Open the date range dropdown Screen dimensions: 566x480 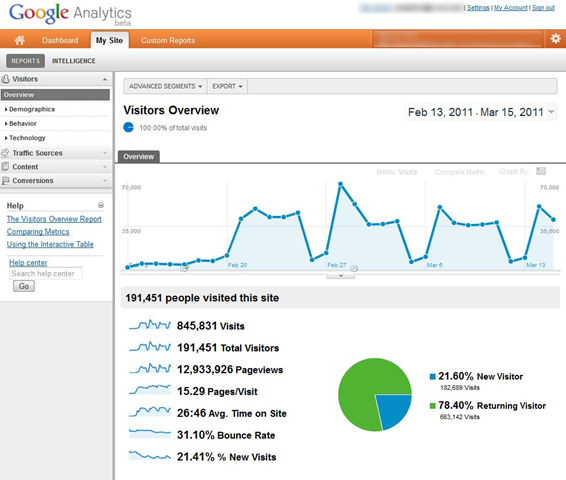coord(551,112)
